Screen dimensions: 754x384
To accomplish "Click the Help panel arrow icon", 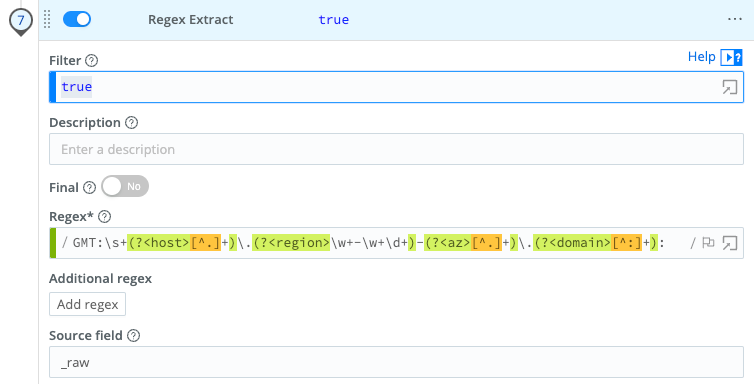I will [x=731, y=58].
